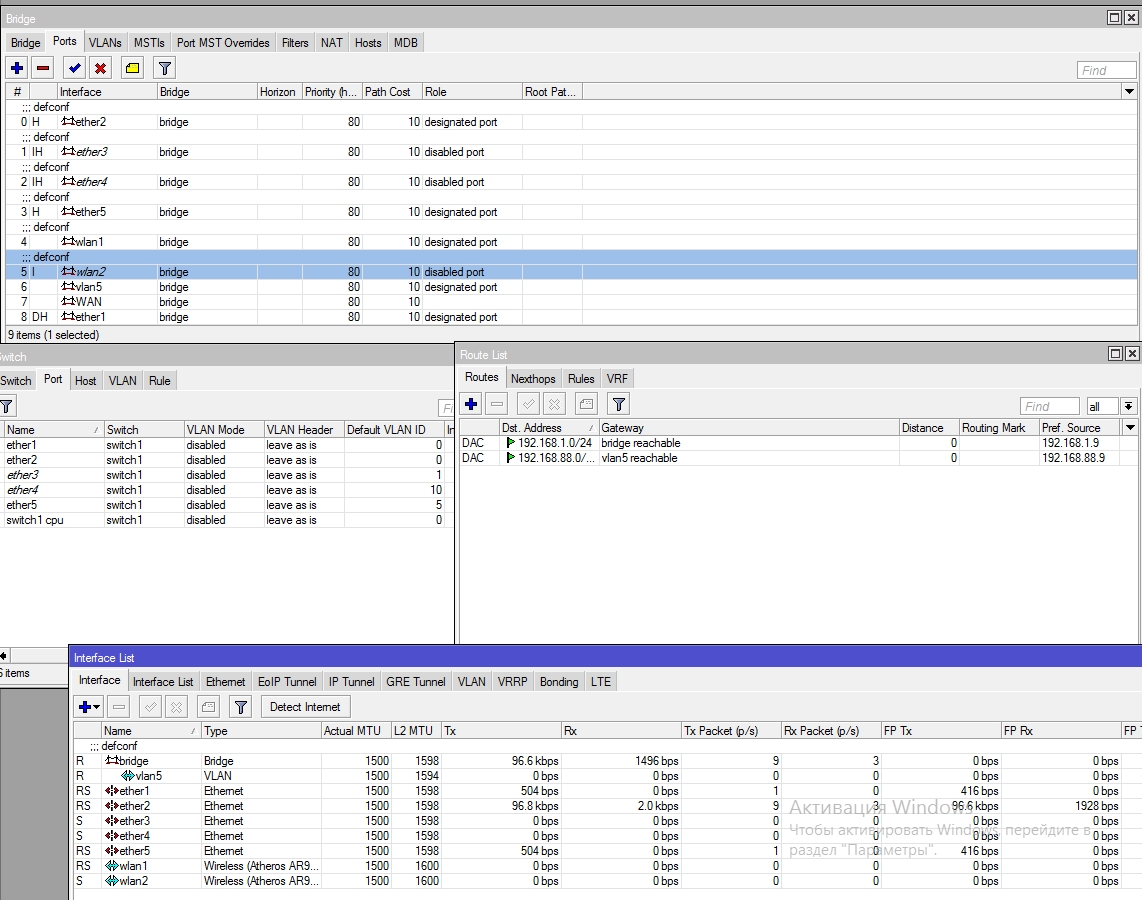
Task: Open Ethernet tab in Interface List
Action: [x=226, y=682]
